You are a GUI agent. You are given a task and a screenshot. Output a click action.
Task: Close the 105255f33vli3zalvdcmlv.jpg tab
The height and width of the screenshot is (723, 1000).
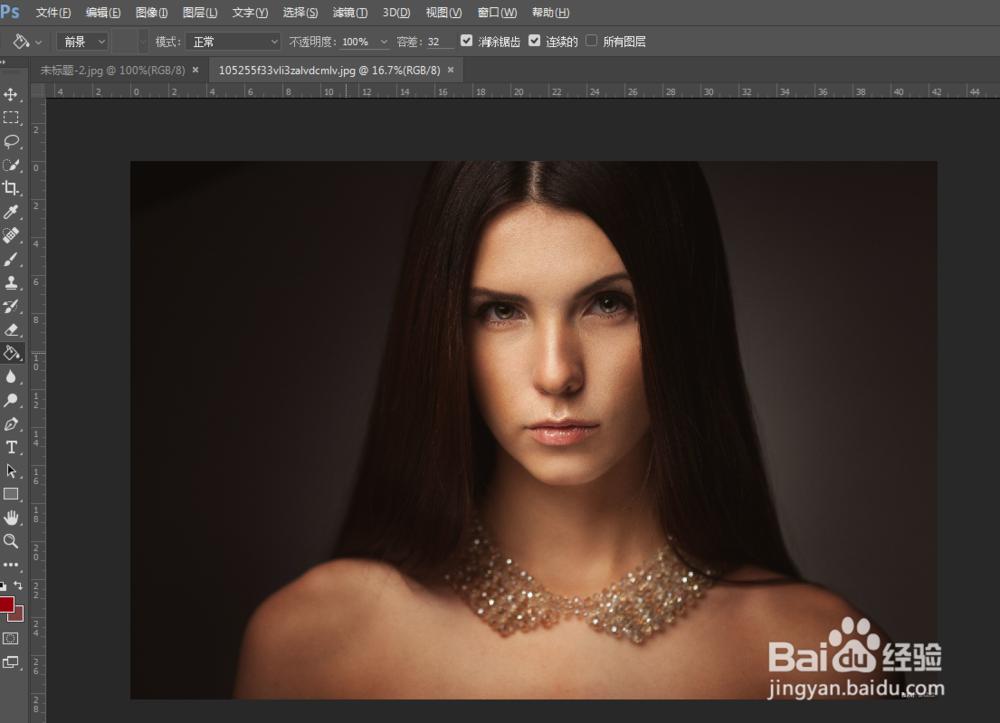tap(450, 70)
